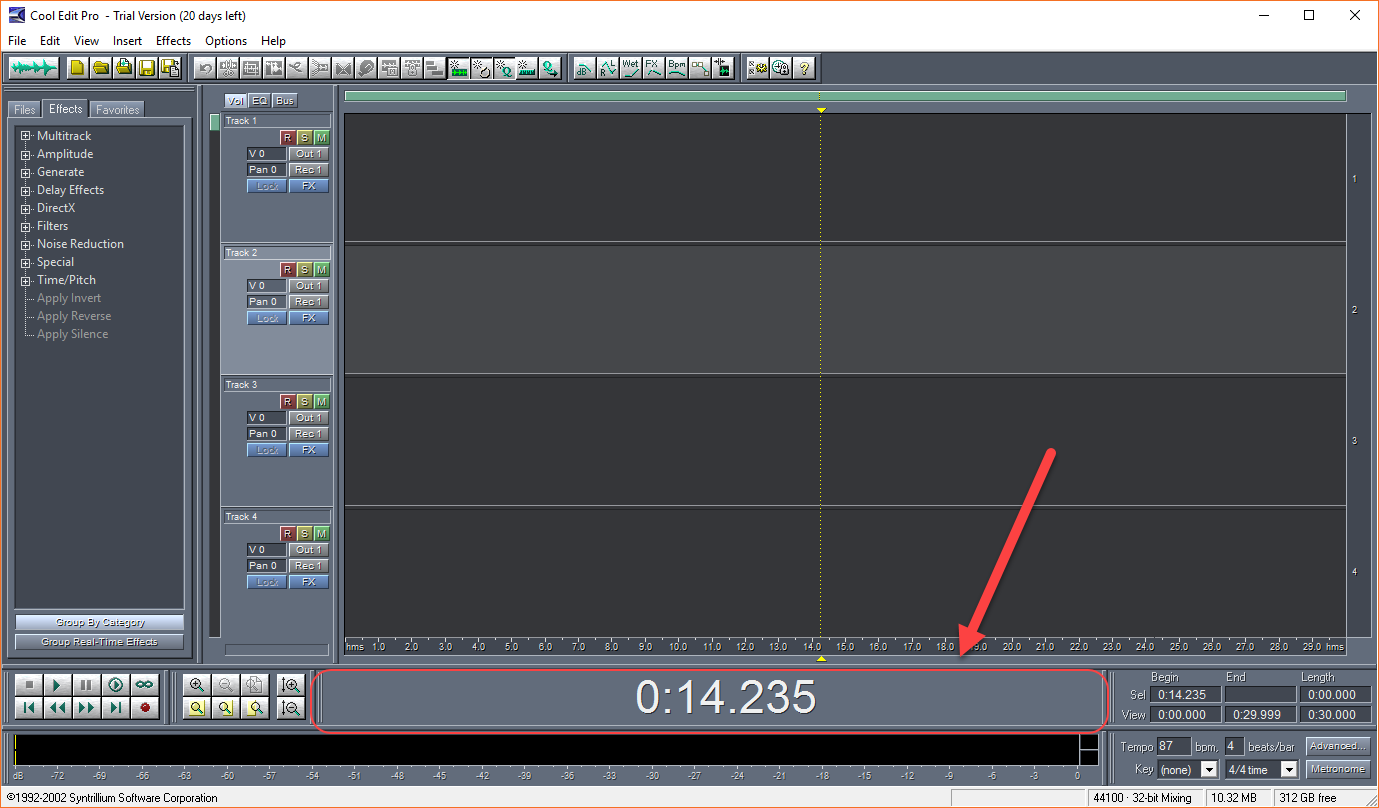This screenshot has width=1379, height=808.
Task: Click the Save session toolbar icon
Action: tap(147, 68)
